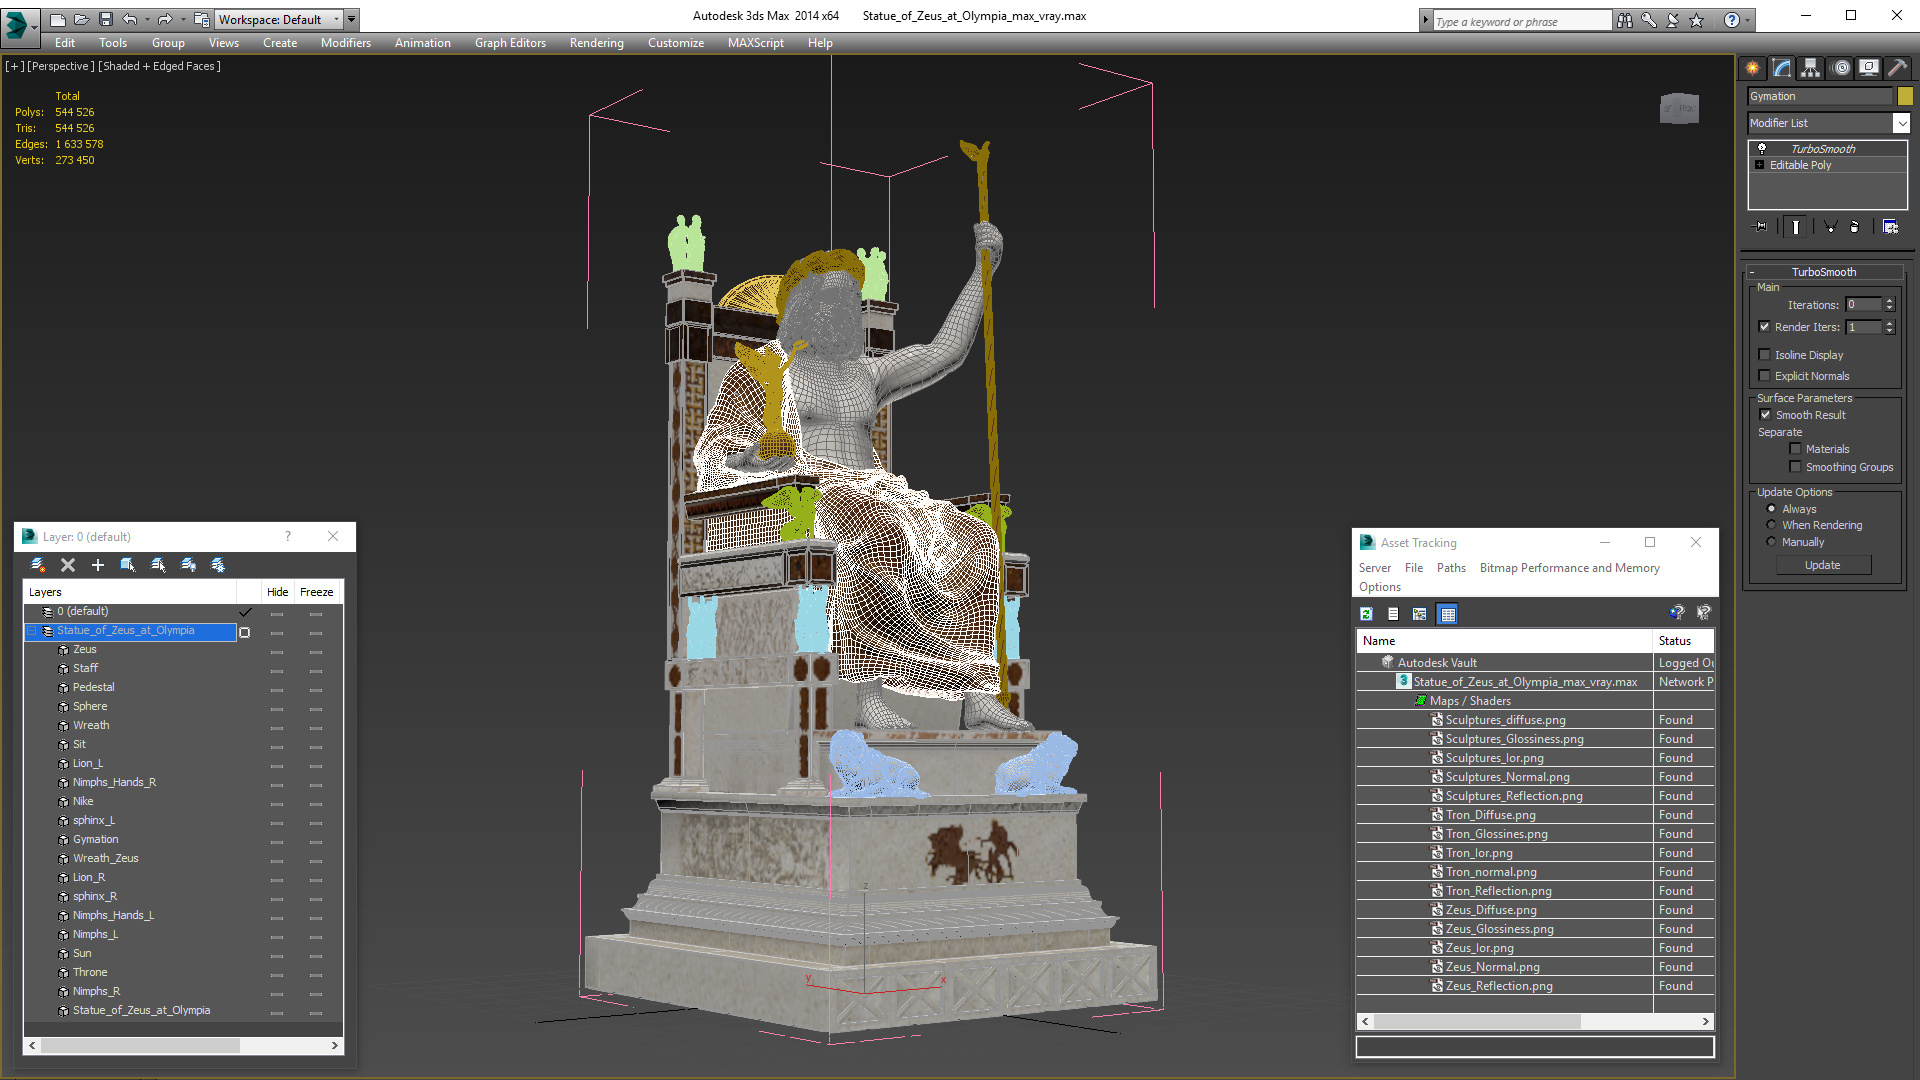Click Create New Layer icon in Layer dialog
The height and width of the screenshot is (1080, 1920).
(x=38, y=565)
